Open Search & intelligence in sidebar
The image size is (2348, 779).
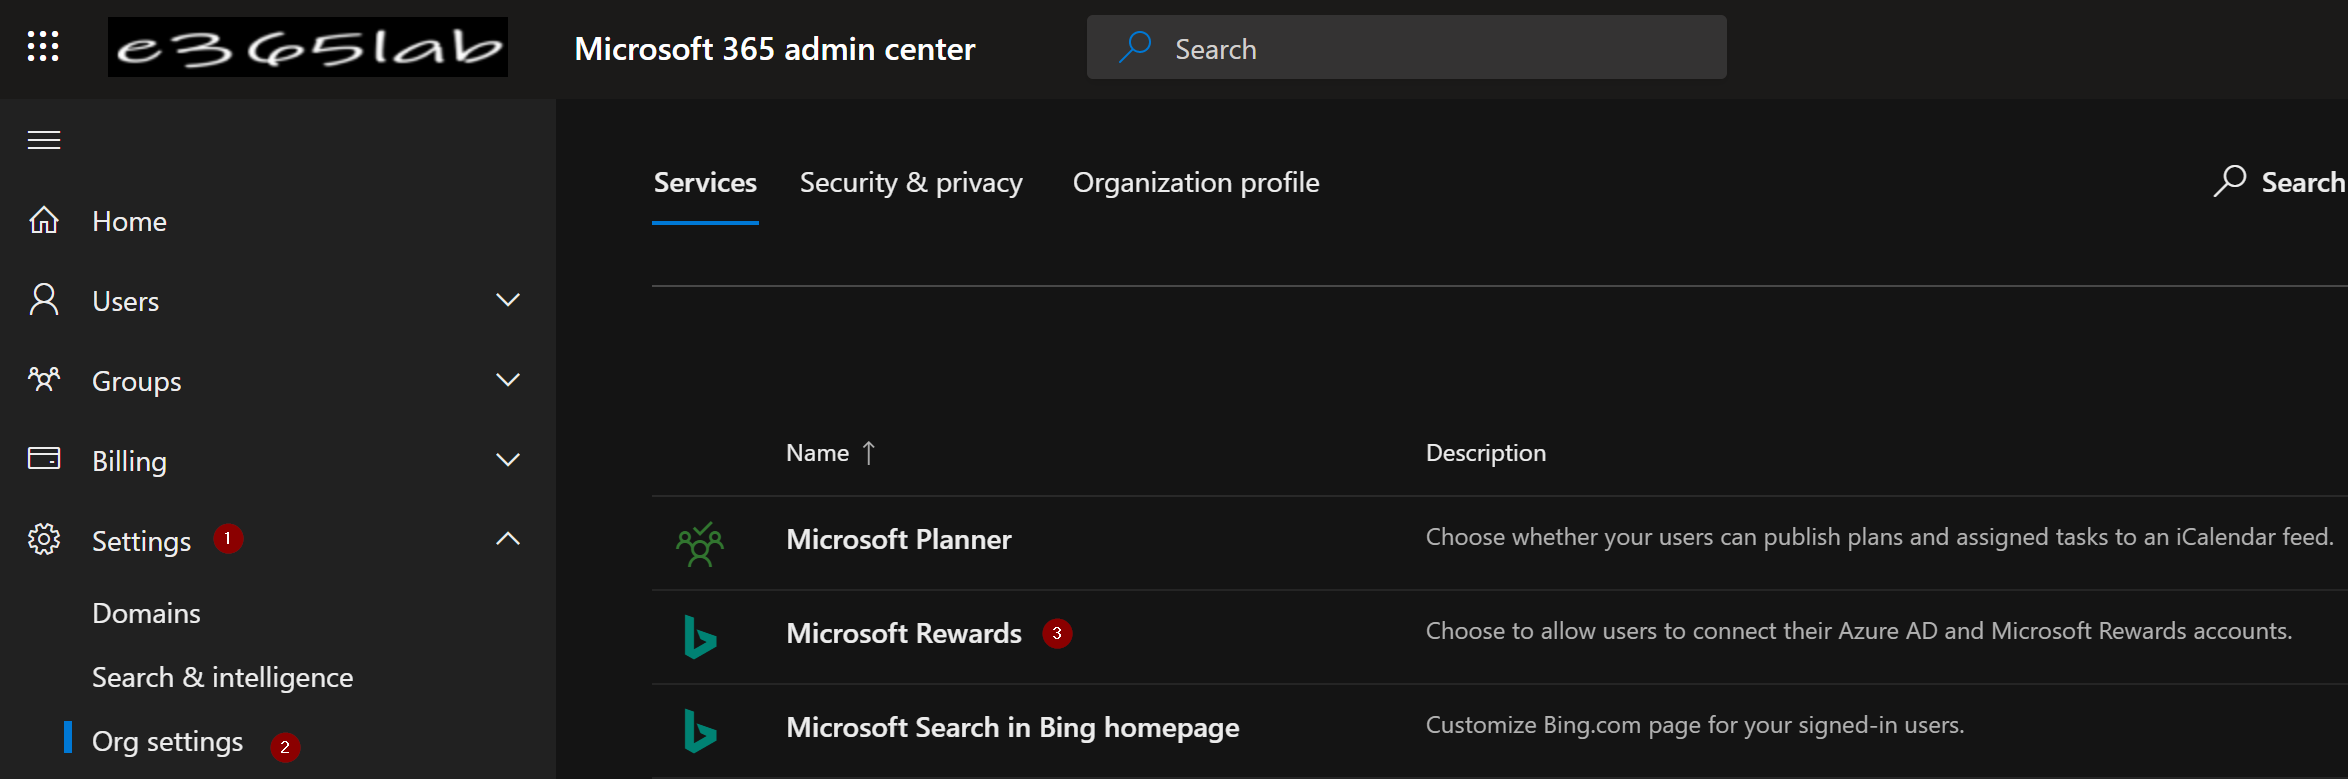point(222,678)
